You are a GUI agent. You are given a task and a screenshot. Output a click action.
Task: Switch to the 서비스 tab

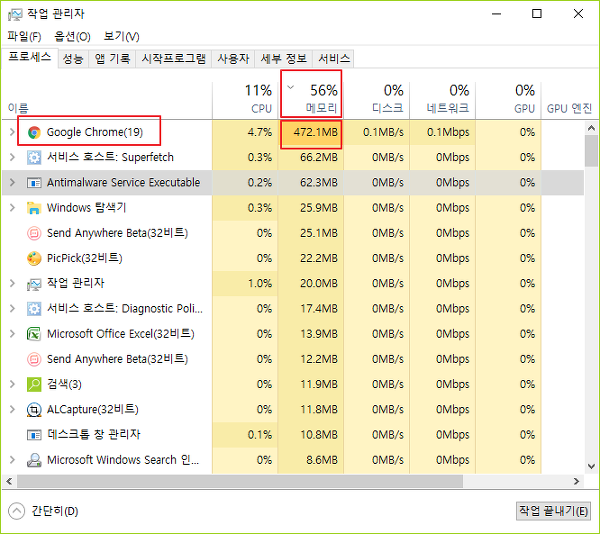pyautogui.click(x=334, y=59)
